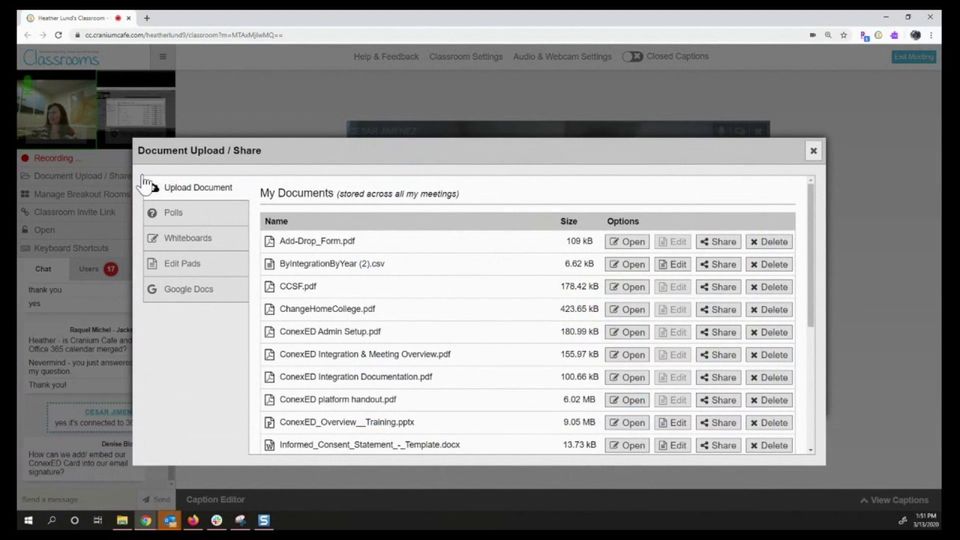Click the CCSF.pdf file icon

(269, 287)
